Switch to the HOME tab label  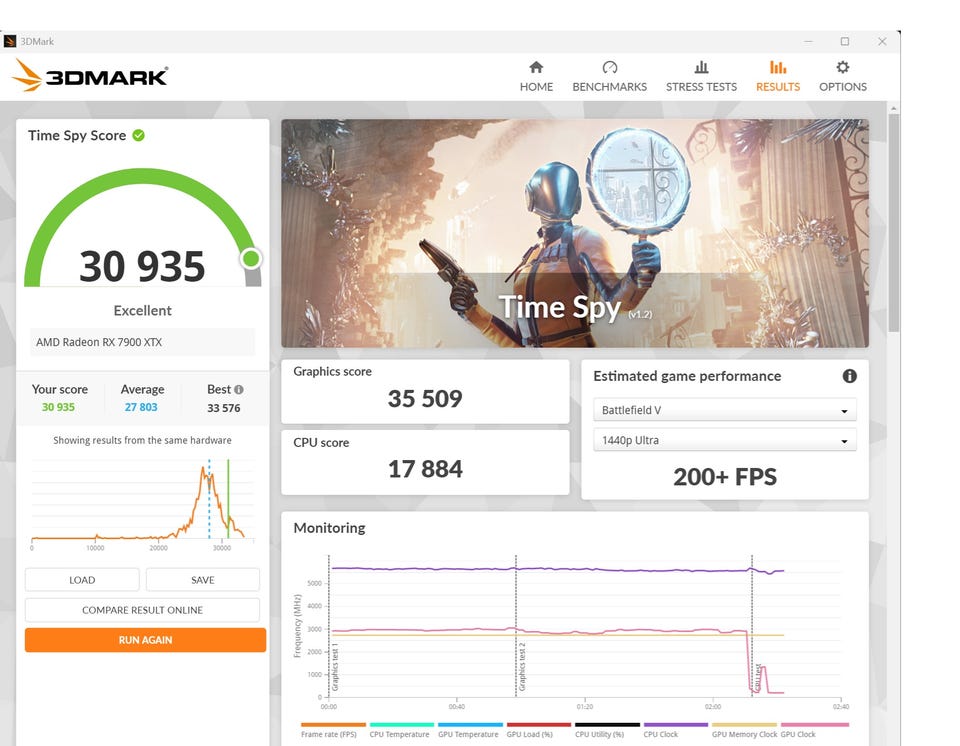[x=536, y=87]
